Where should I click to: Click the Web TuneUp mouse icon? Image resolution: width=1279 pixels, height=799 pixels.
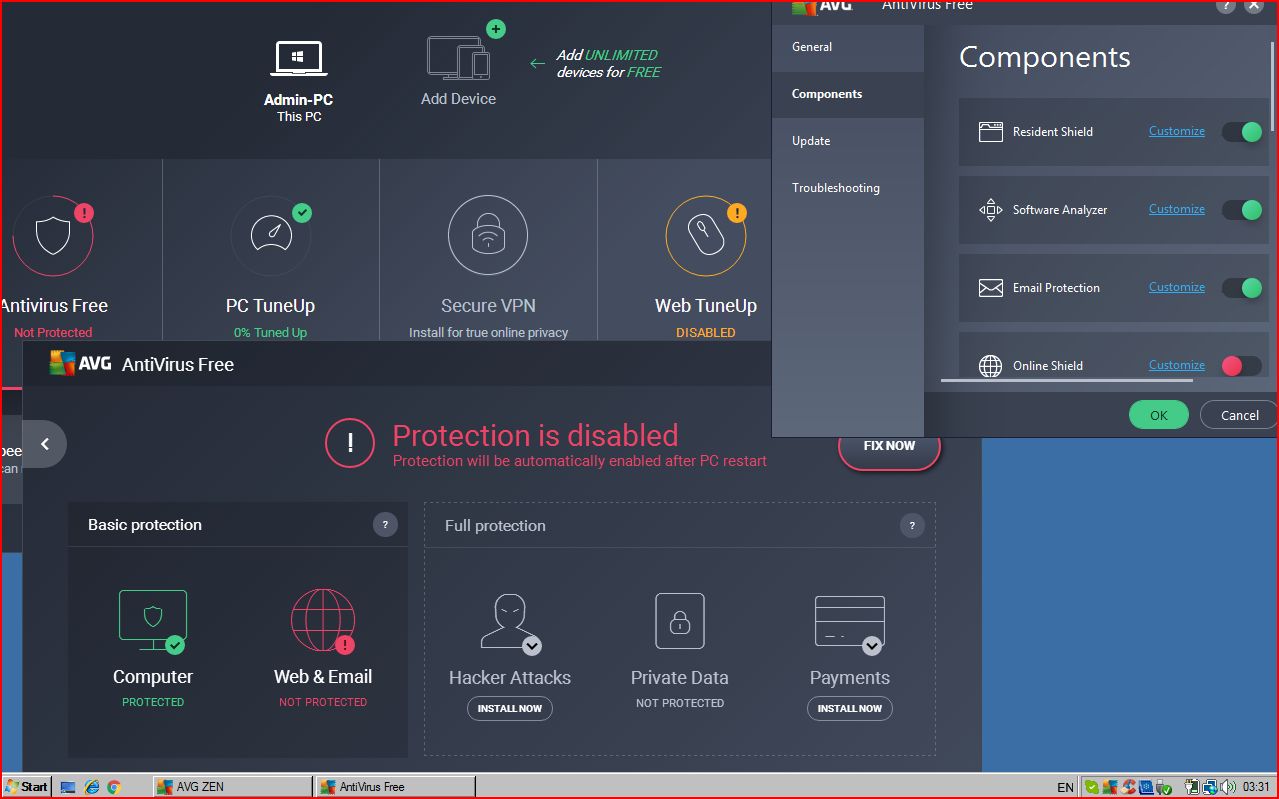tap(704, 235)
